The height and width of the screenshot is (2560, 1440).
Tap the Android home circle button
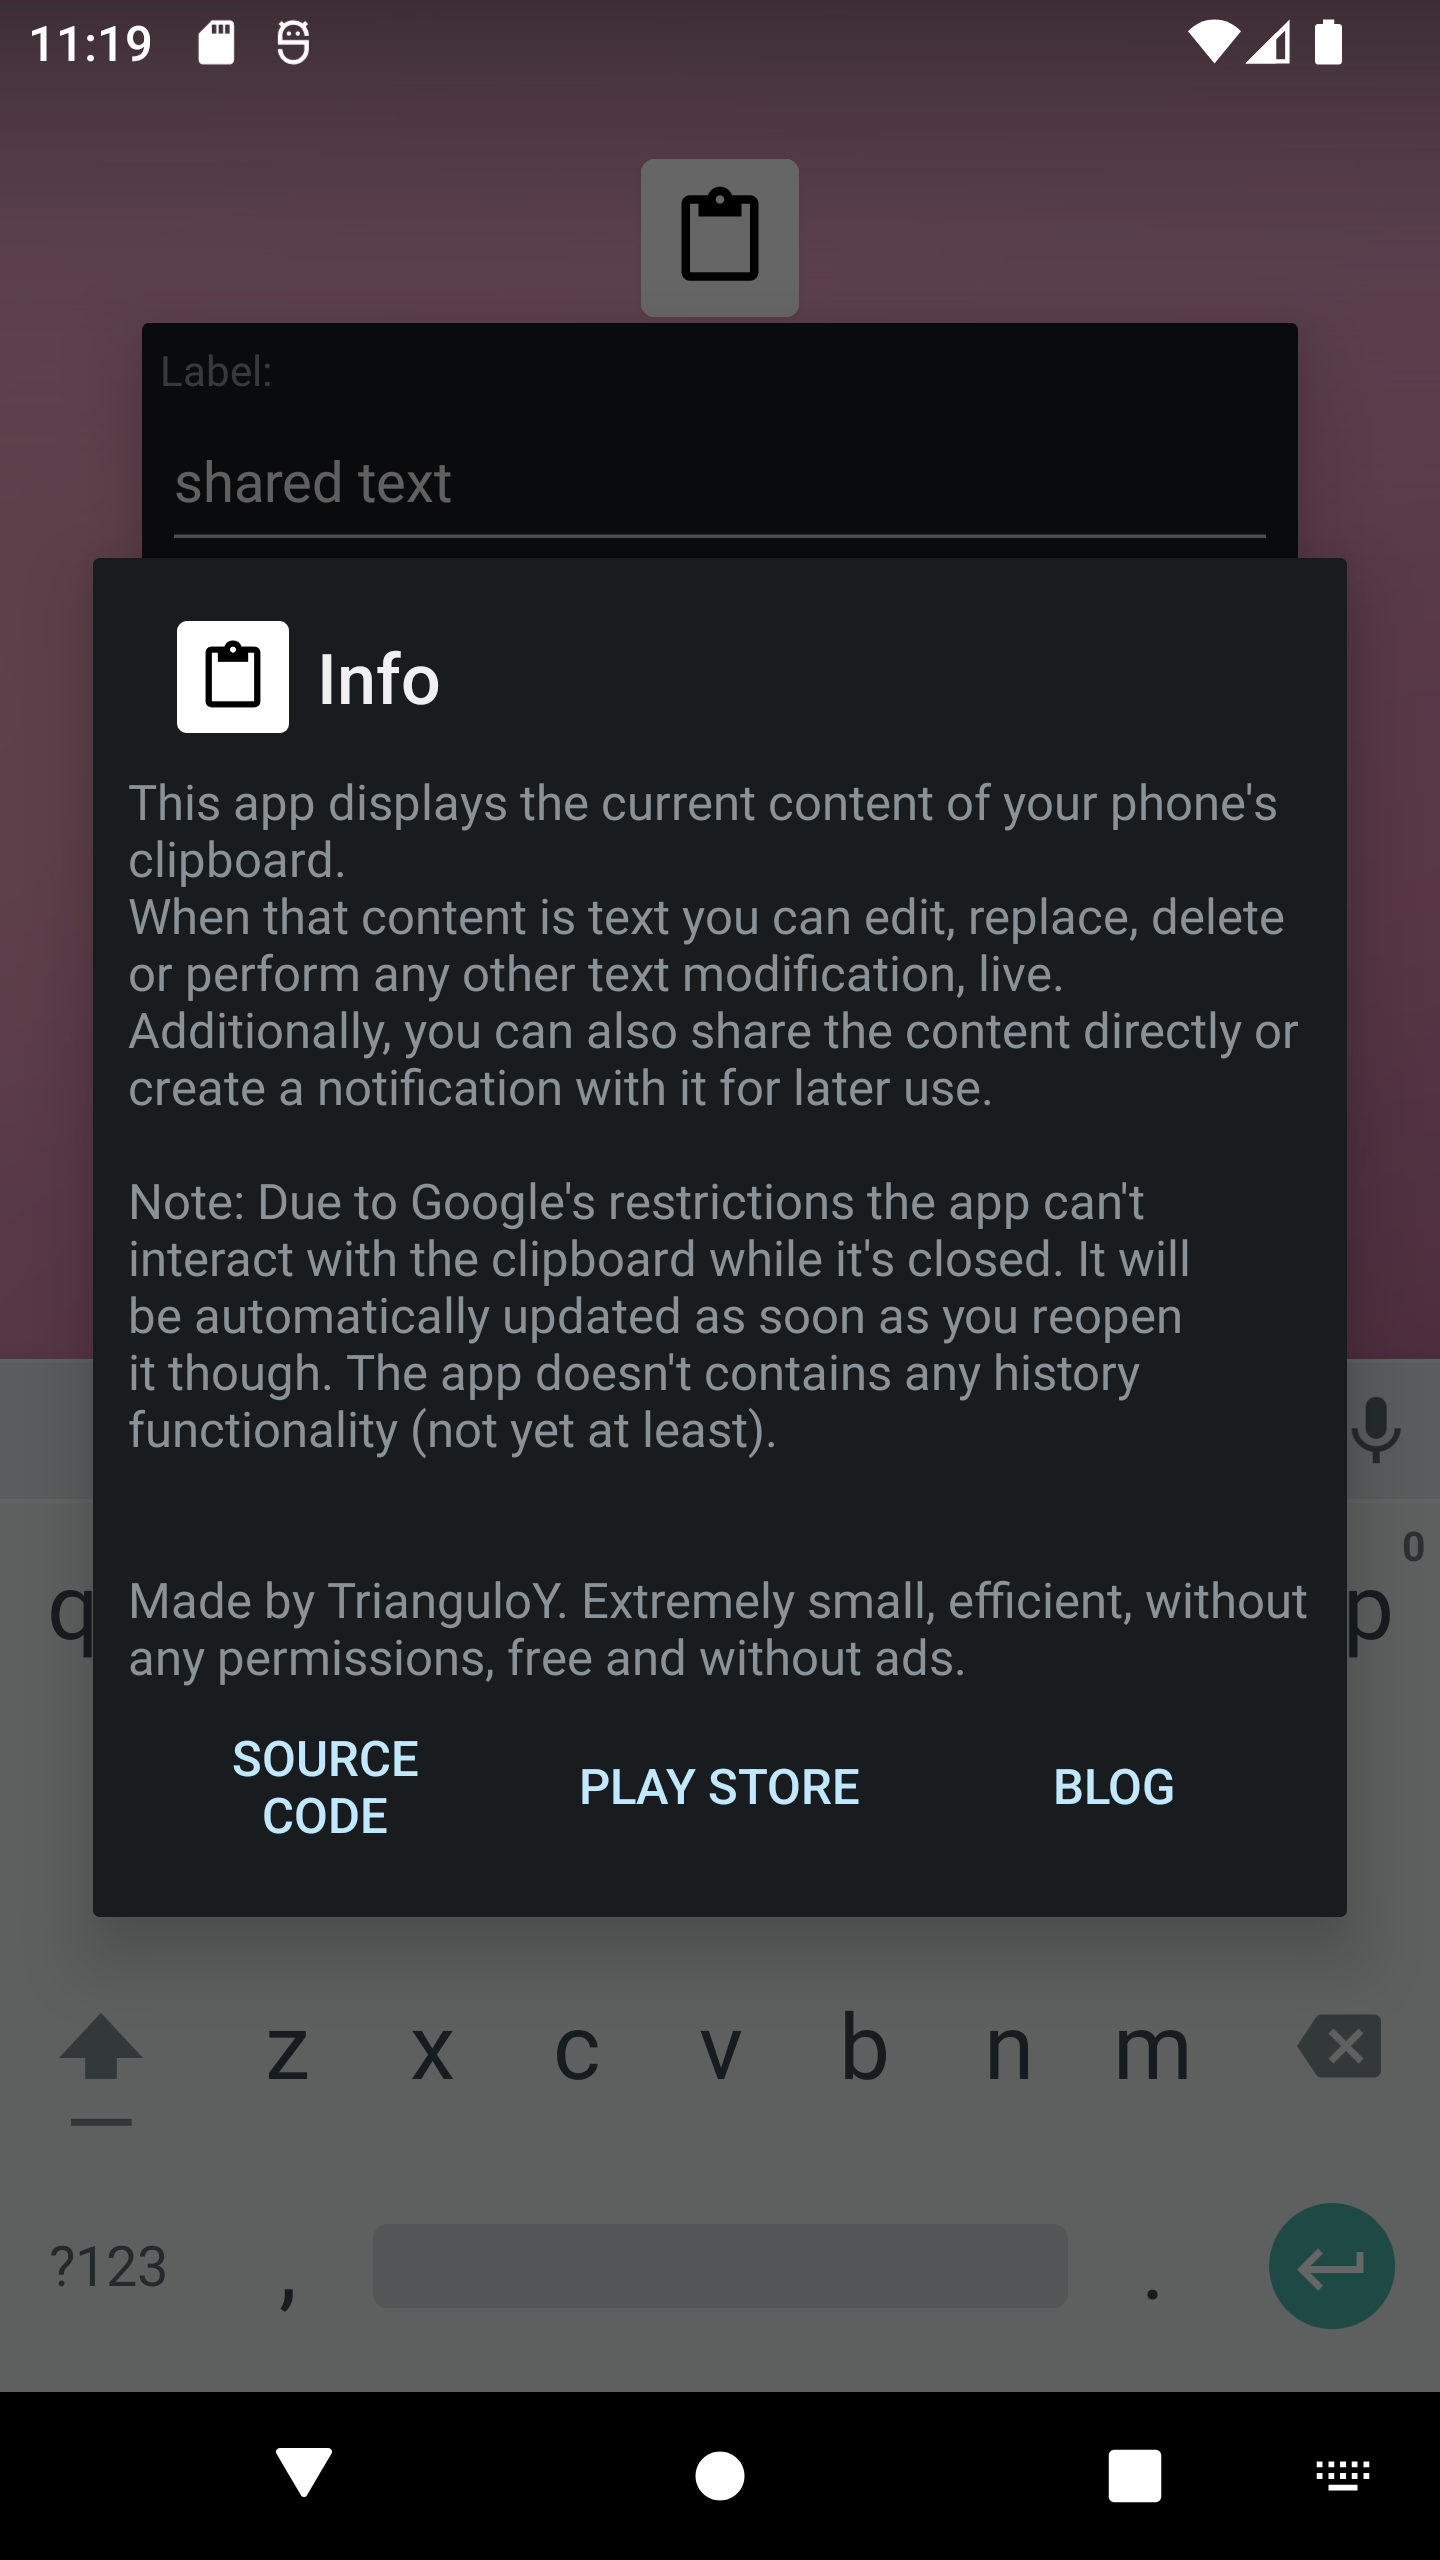tap(720, 2475)
